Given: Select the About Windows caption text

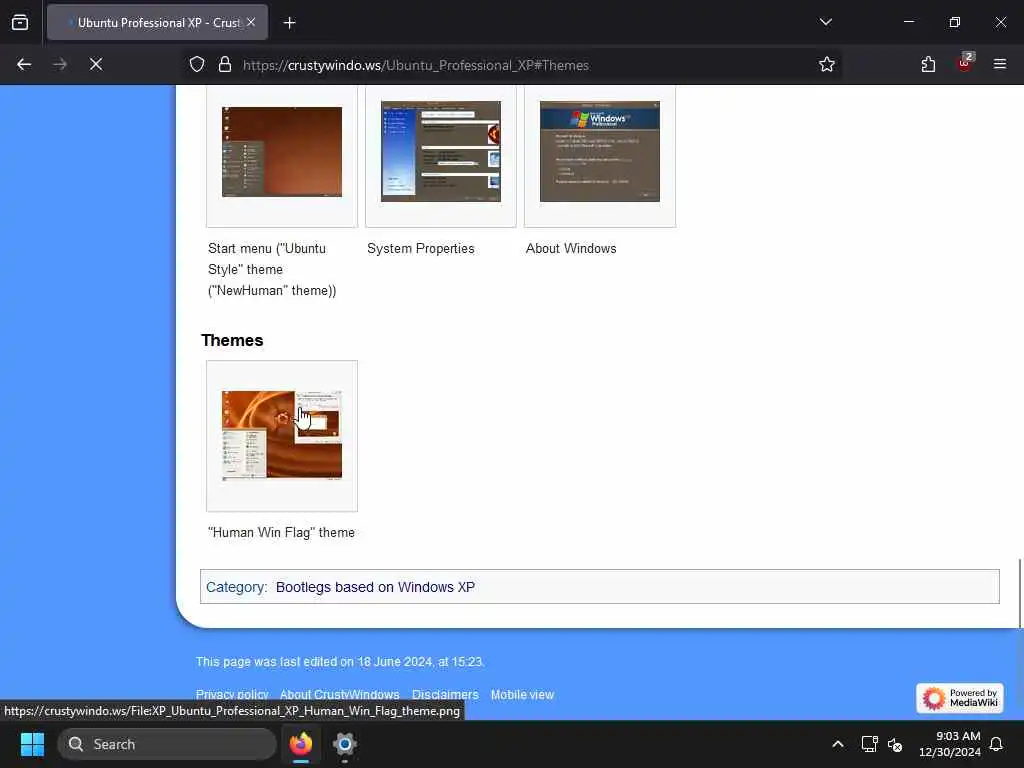Looking at the screenshot, I should pyautogui.click(x=571, y=249).
